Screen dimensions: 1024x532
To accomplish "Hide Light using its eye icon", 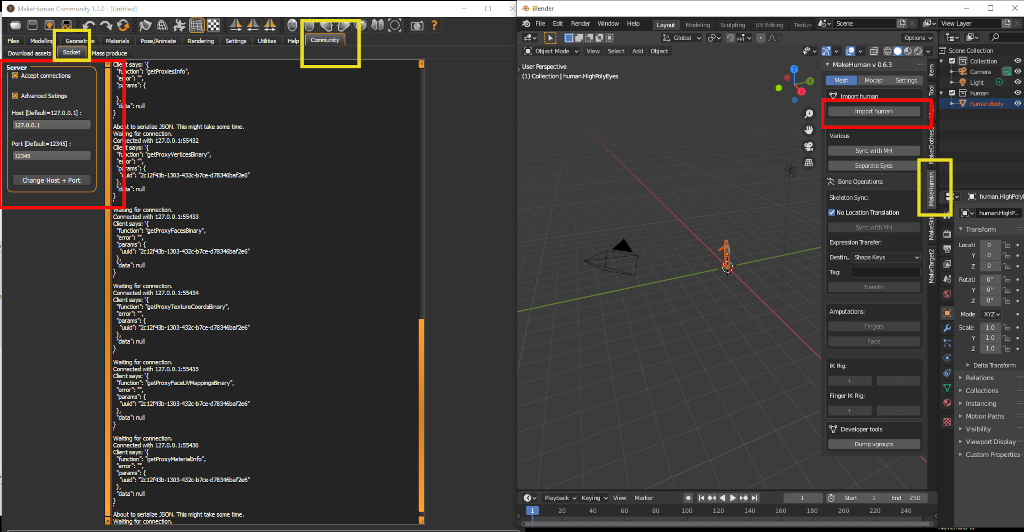I will (x=1017, y=82).
